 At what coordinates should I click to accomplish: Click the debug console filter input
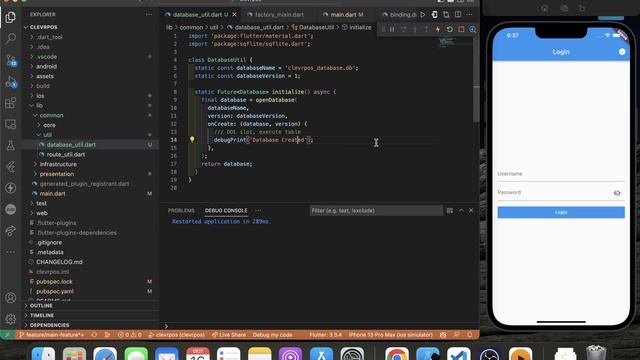376,211
